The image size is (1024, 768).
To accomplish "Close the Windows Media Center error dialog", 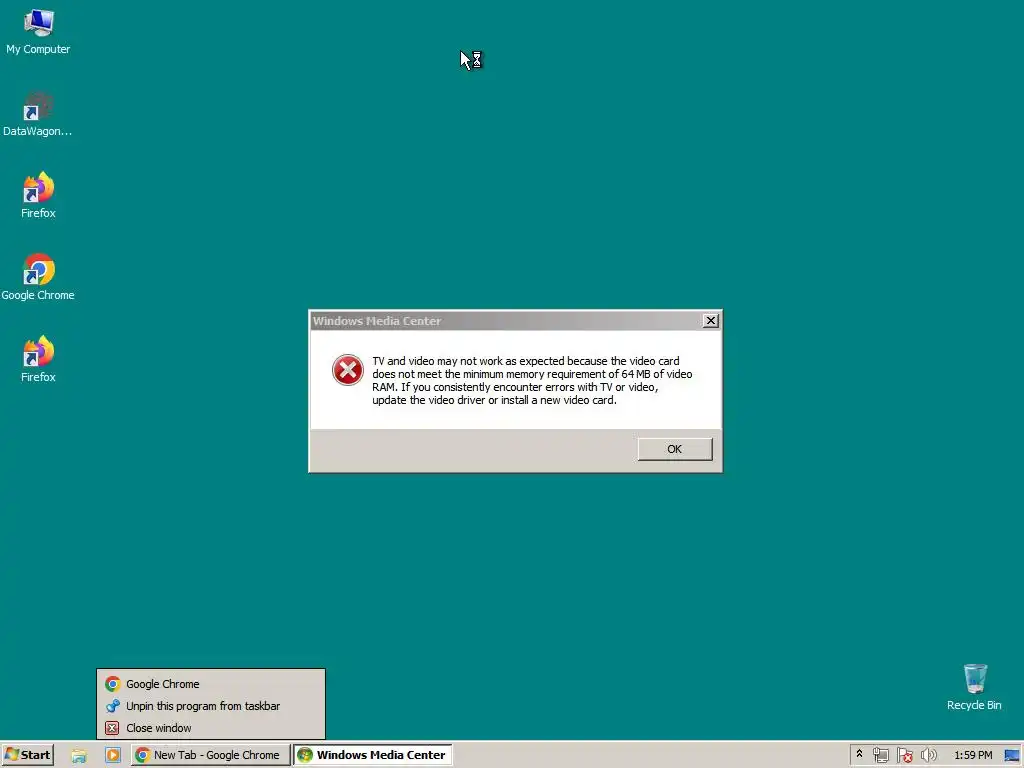I will click(x=711, y=321).
